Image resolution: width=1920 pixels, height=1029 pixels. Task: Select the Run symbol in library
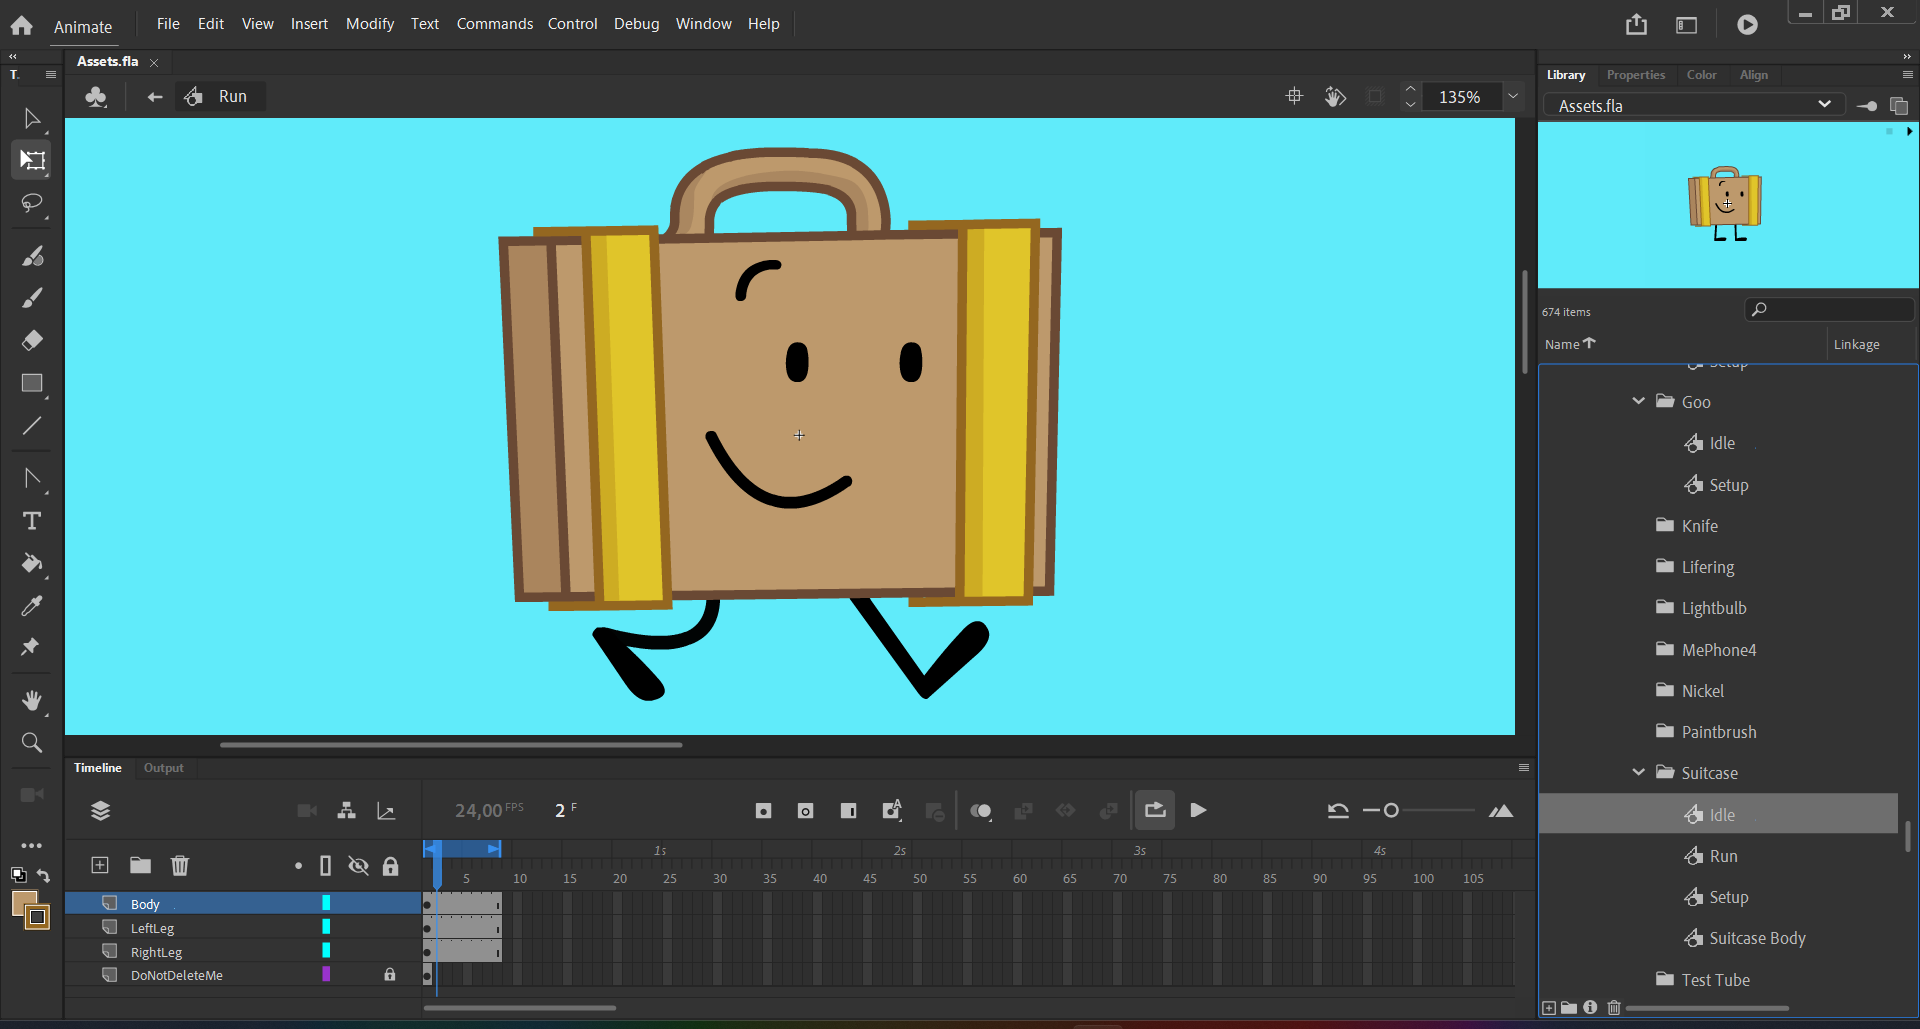tap(1722, 856)
